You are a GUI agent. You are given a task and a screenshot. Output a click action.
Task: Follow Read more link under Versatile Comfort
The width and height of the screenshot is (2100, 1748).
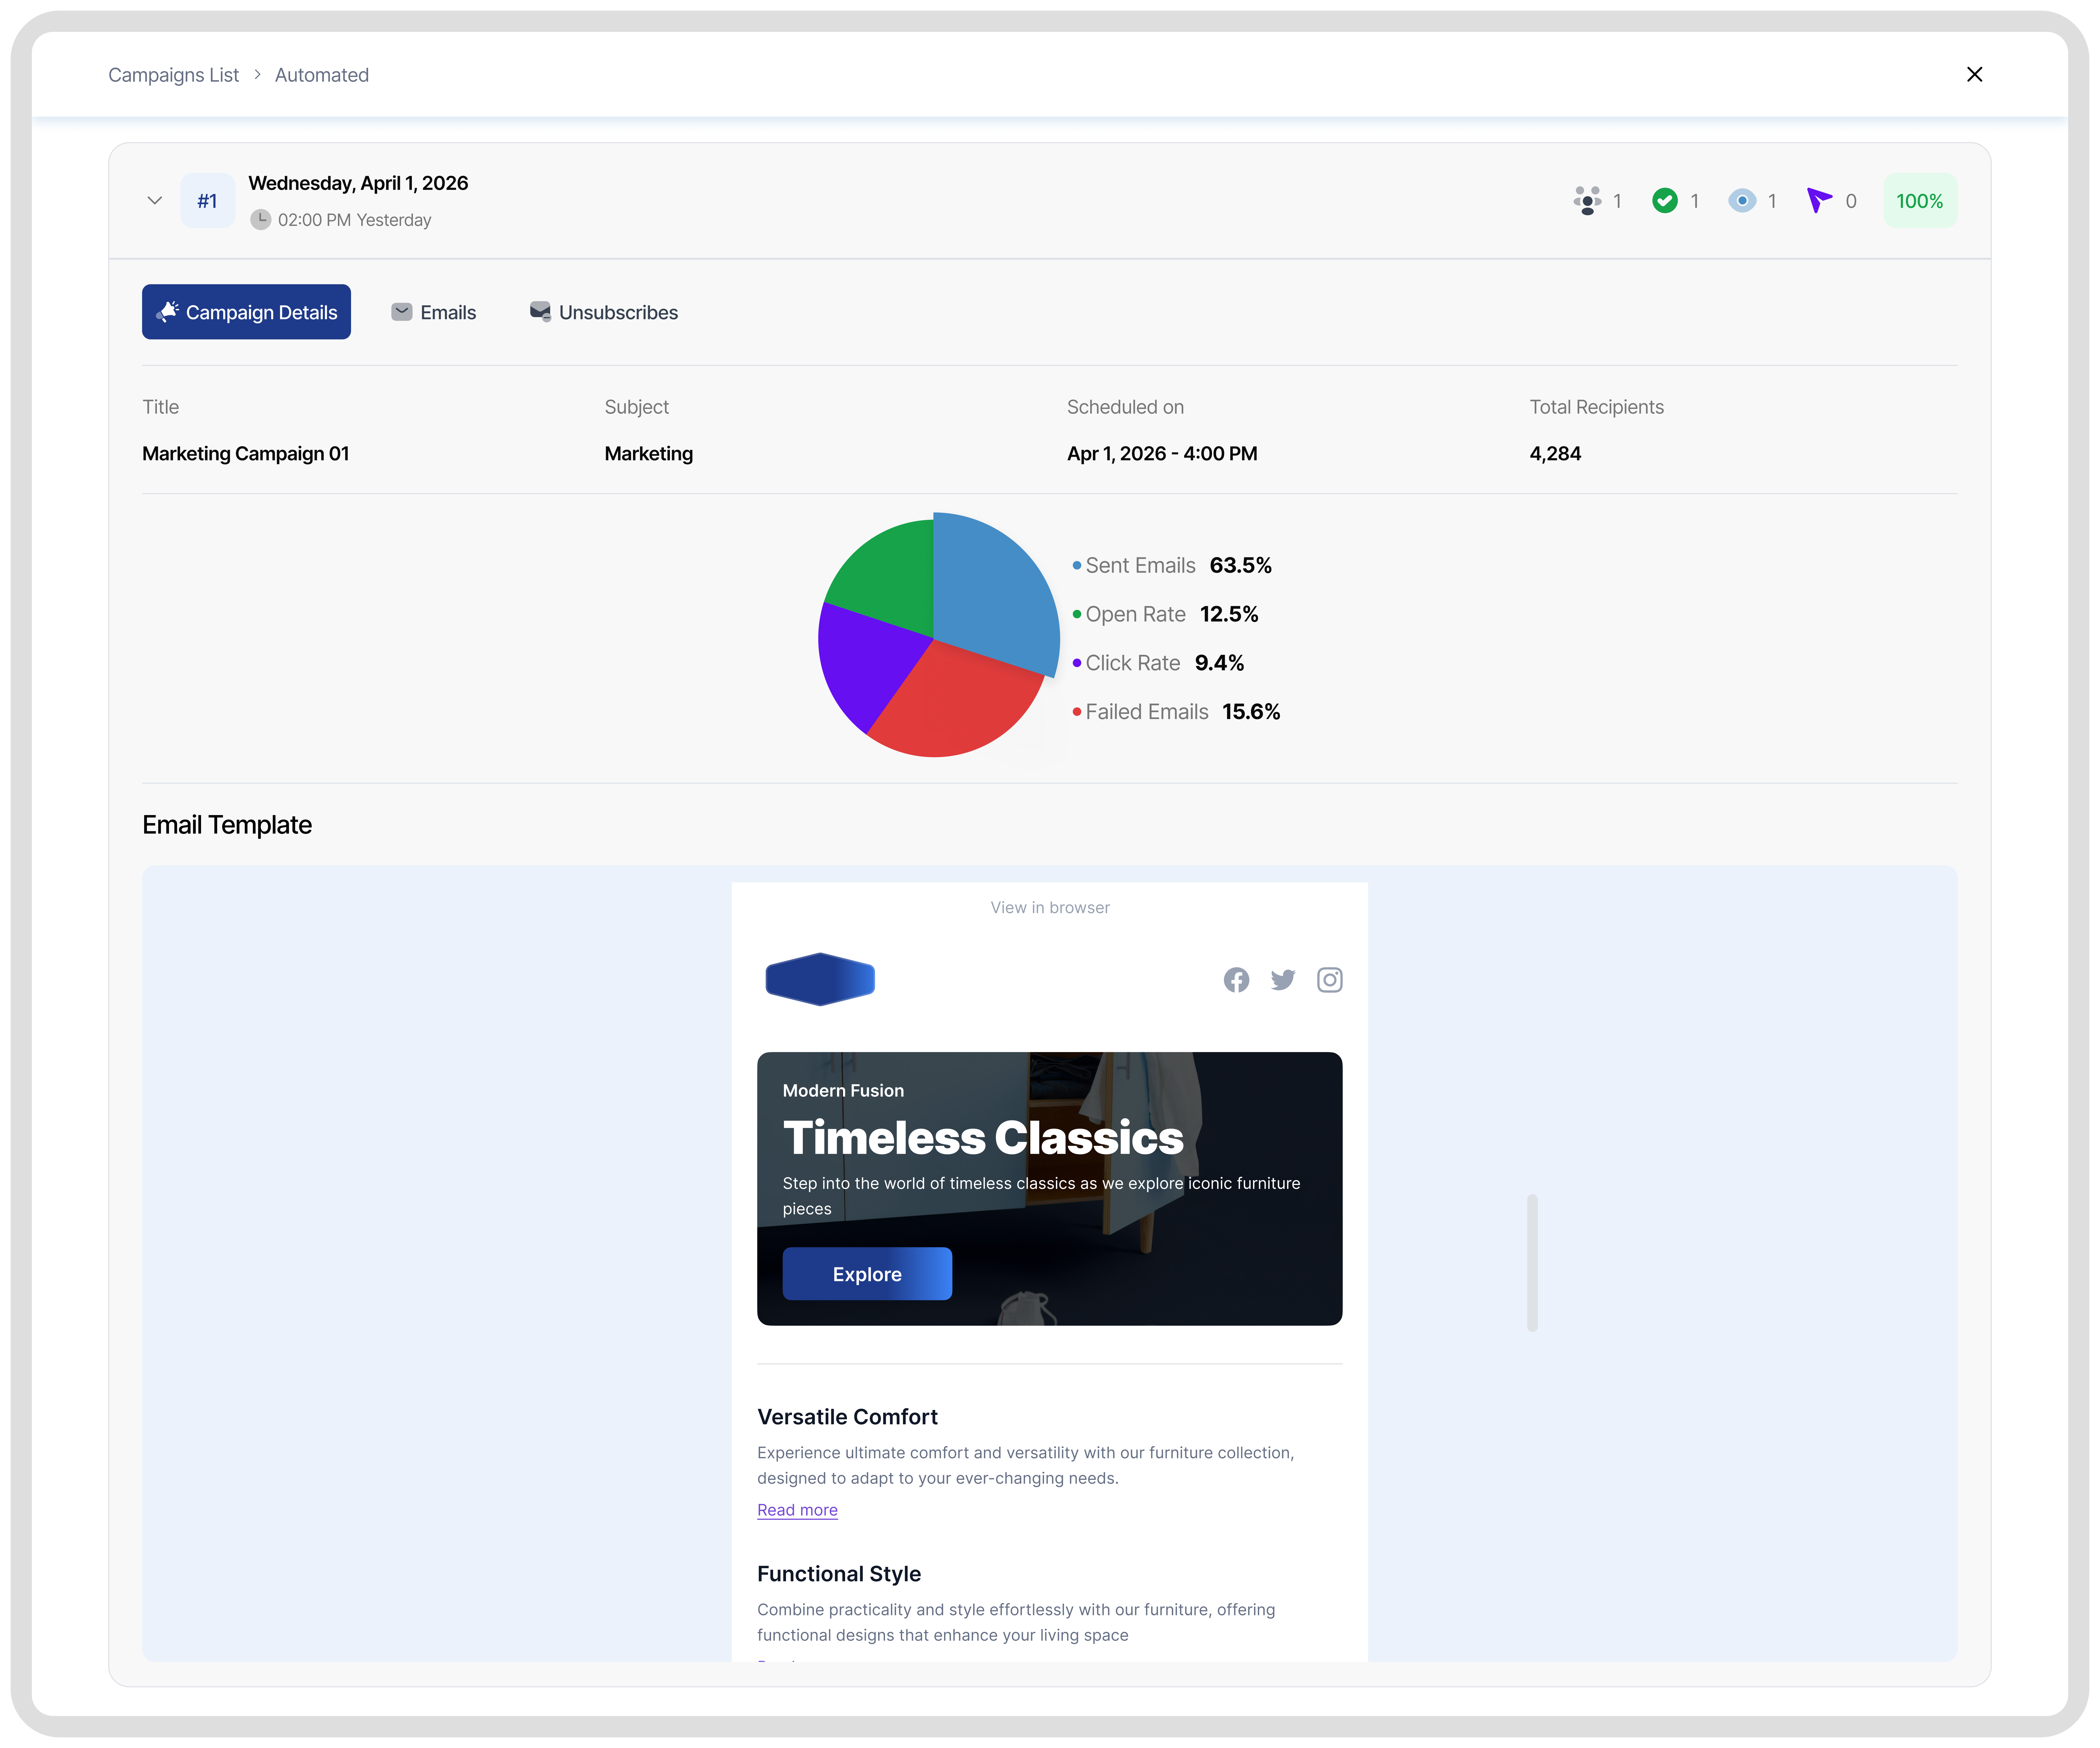point(797,1510)
